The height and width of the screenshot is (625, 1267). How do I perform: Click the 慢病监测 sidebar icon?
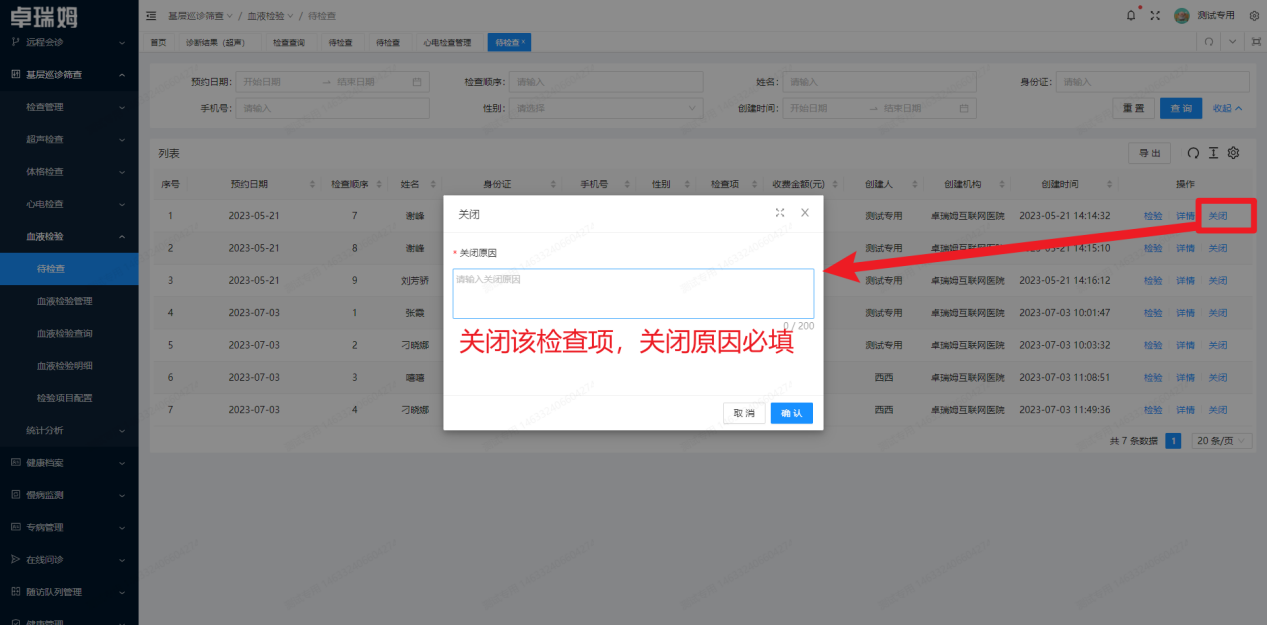(15, 495)
